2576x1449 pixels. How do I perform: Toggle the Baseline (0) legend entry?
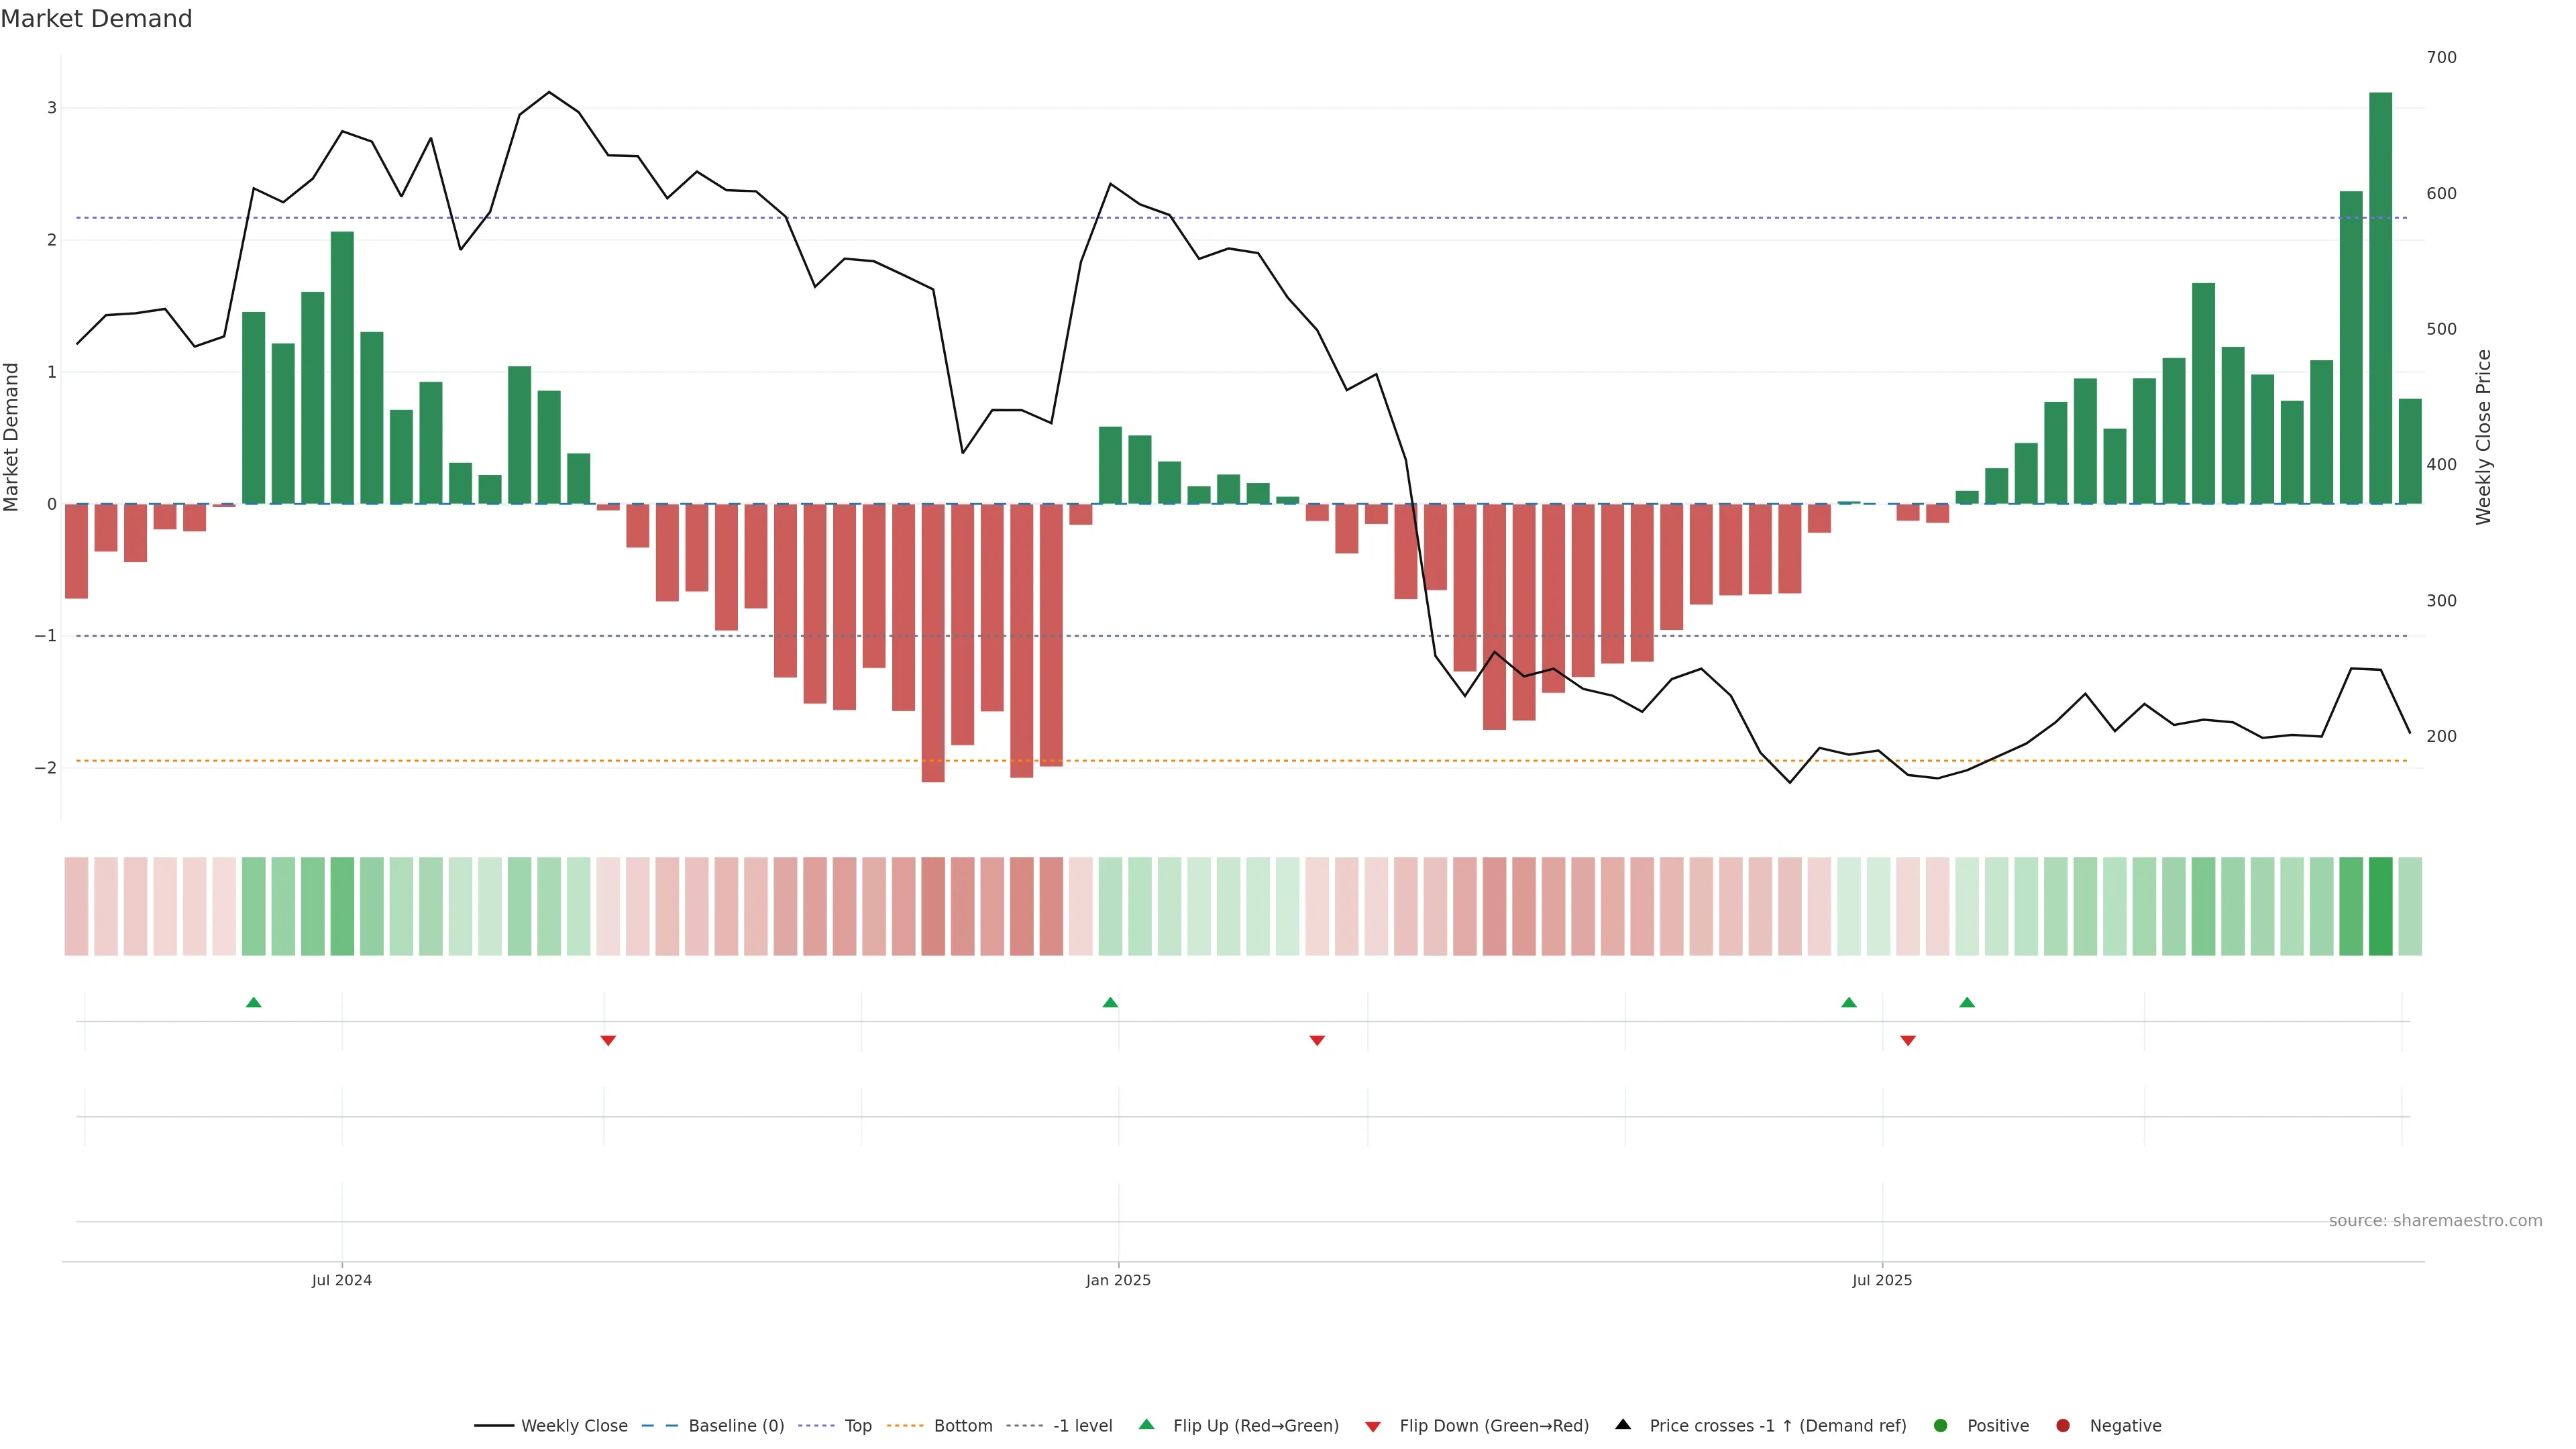pyautogui.click(x=736, y=1426)
